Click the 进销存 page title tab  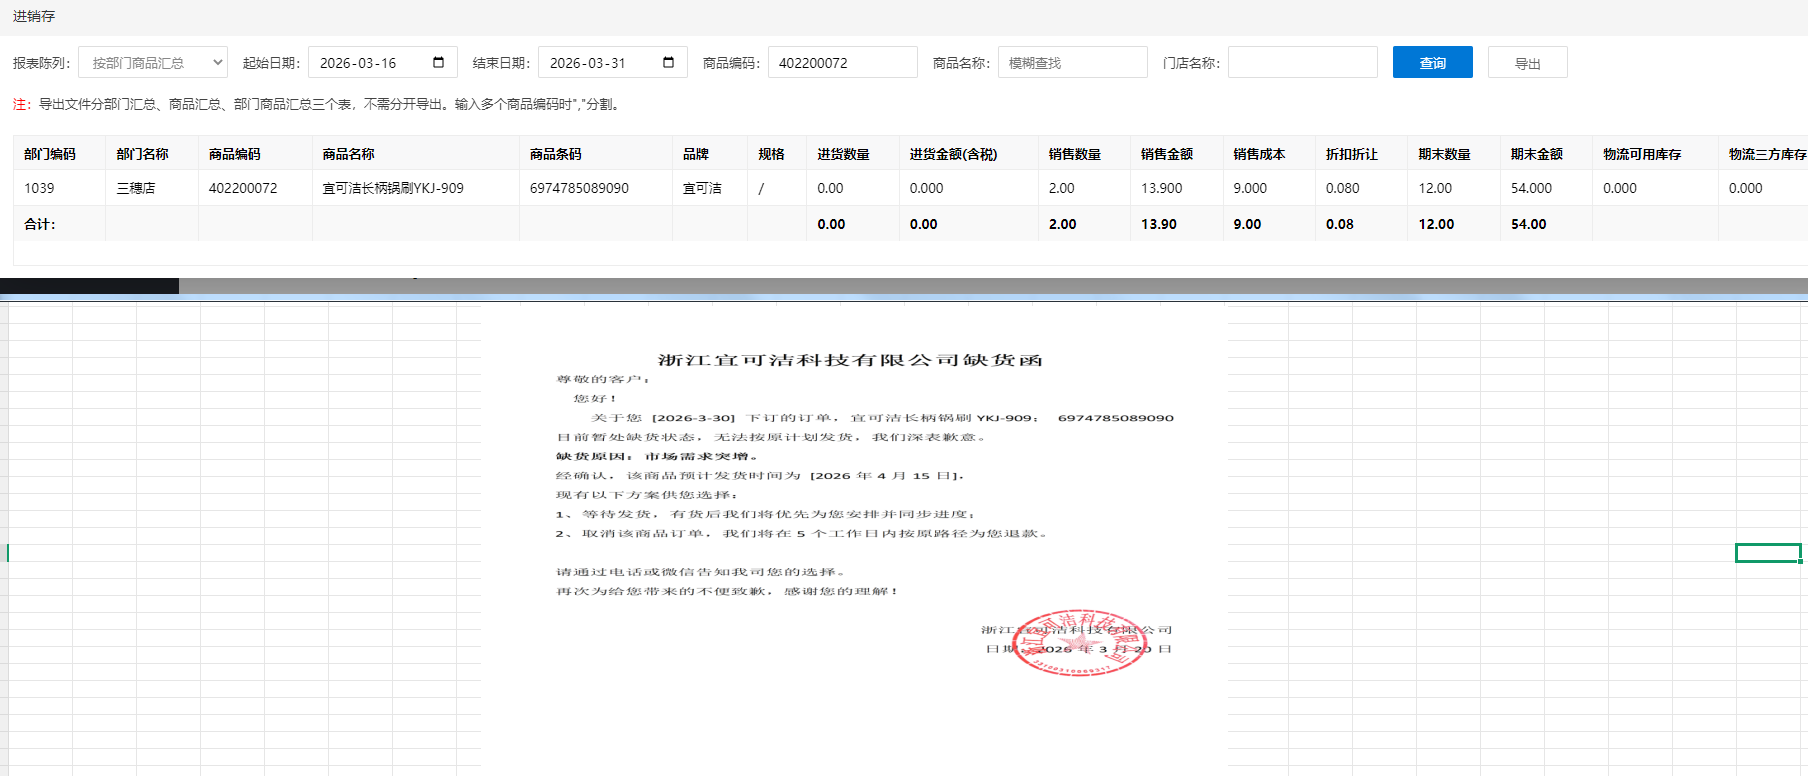click(x=34, y=16)
